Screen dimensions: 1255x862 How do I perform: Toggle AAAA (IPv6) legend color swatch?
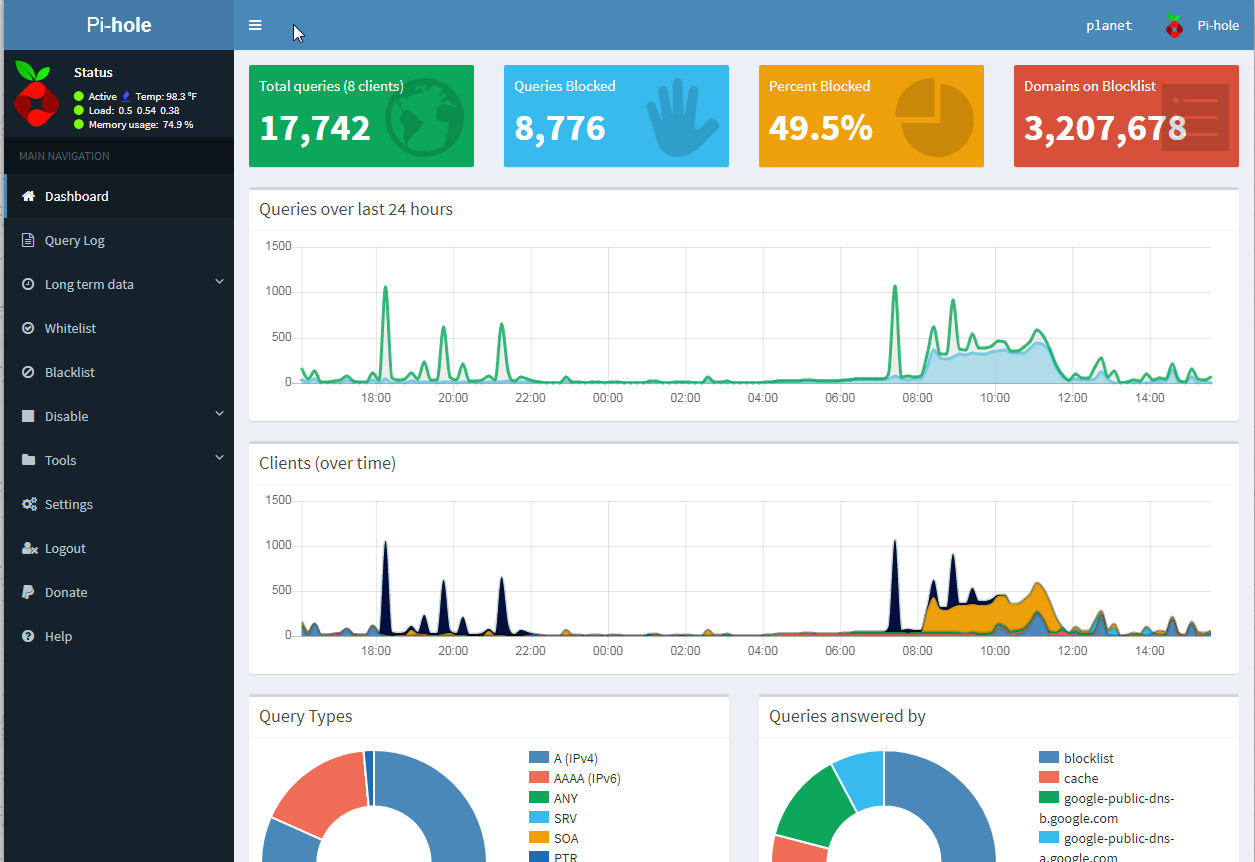point(539,778)
